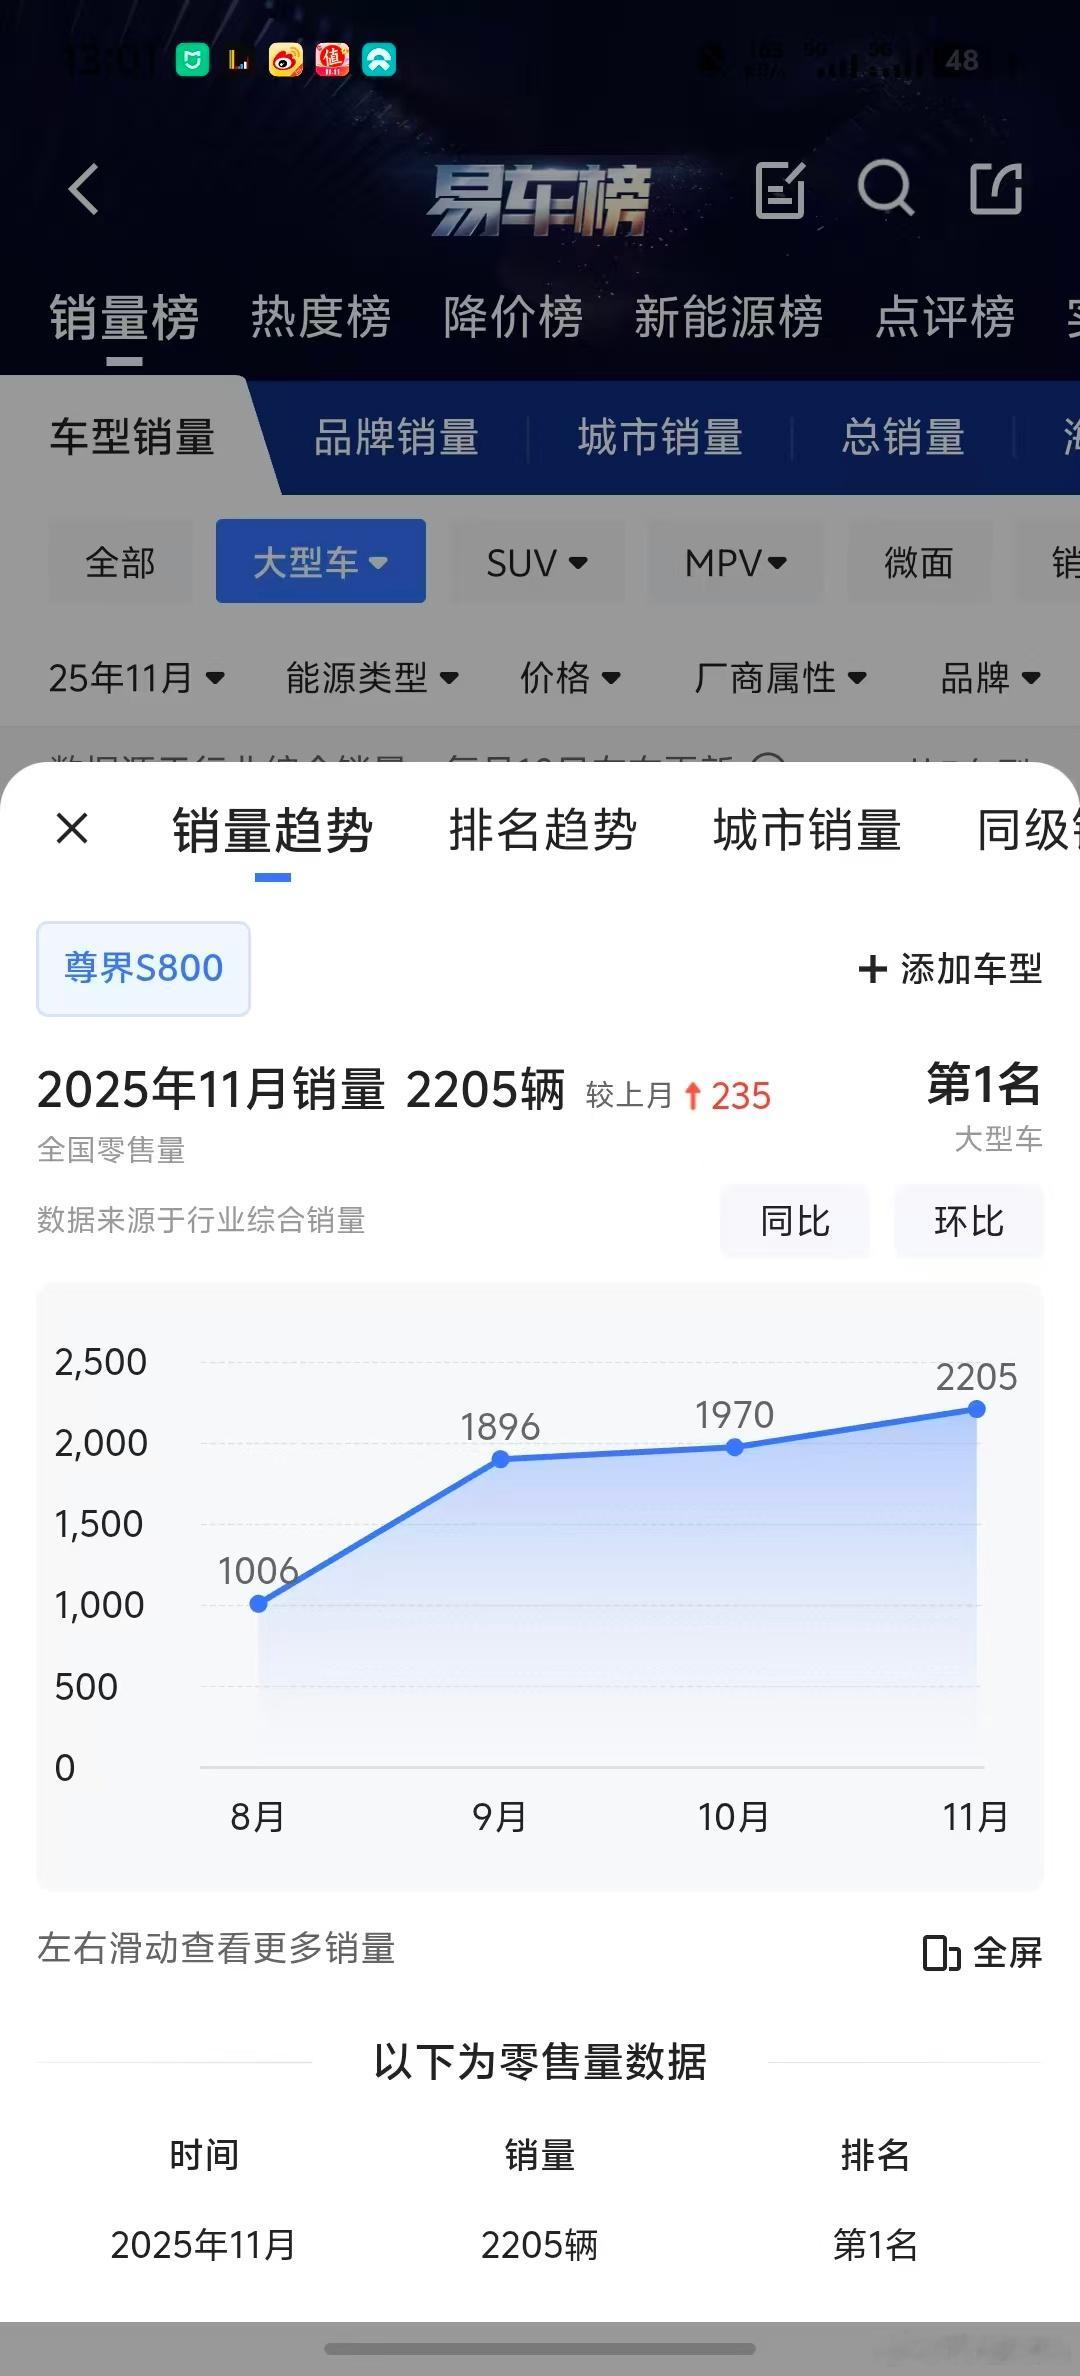Select 品牌销量 sub-tab

396,437
